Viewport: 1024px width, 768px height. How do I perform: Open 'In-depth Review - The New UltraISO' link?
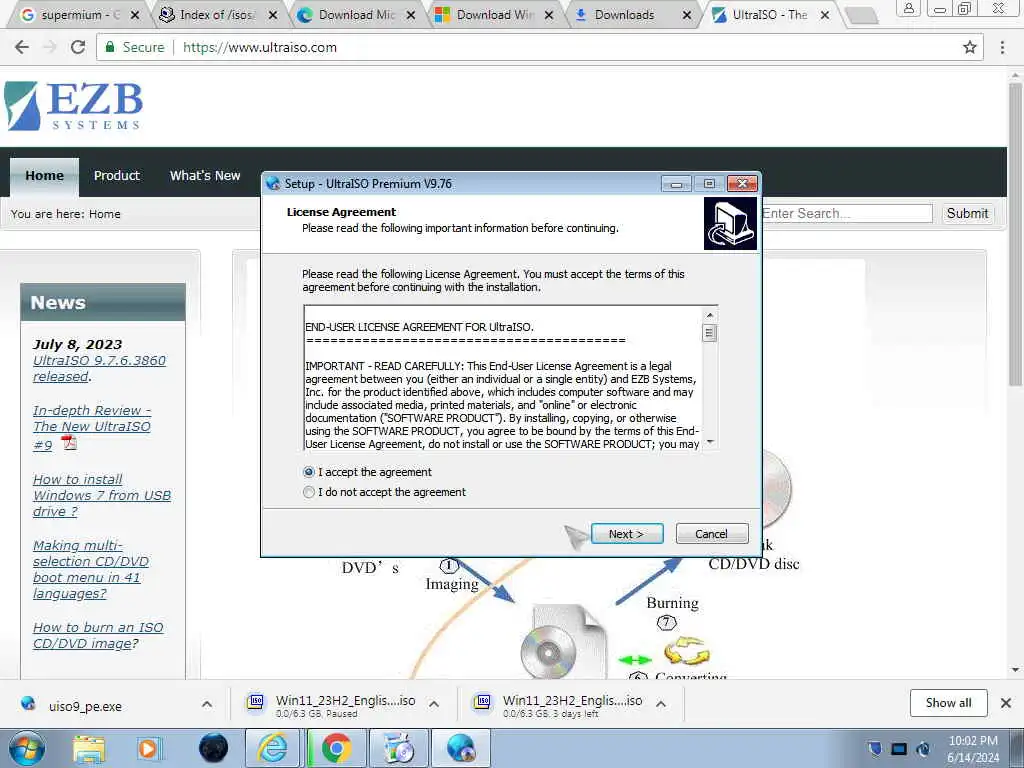pos(92,427)
